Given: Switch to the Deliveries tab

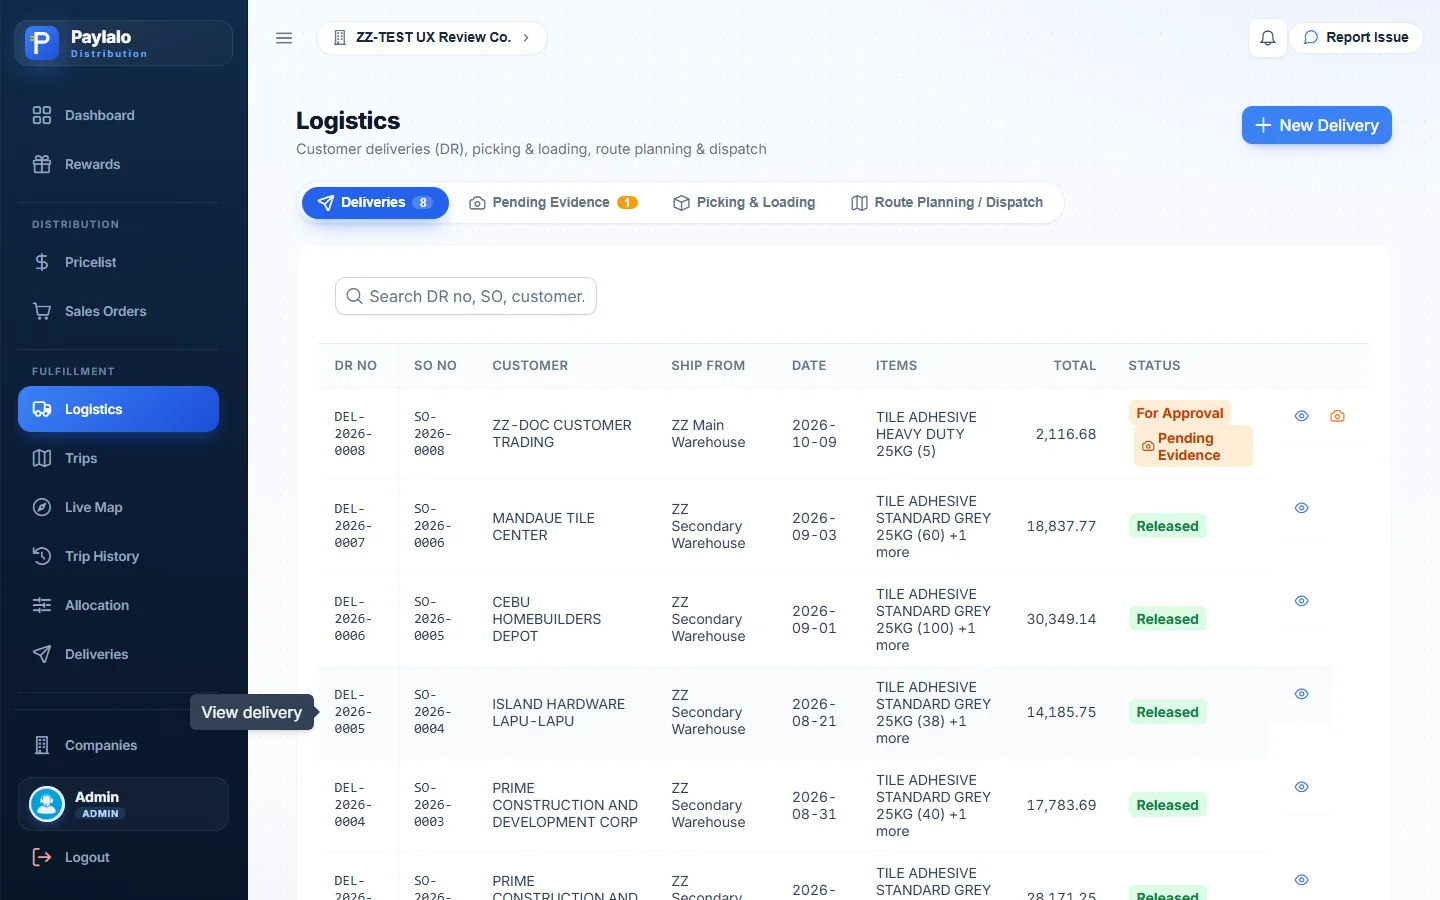Looking at the screenshot, I should (x=375, y=203).
